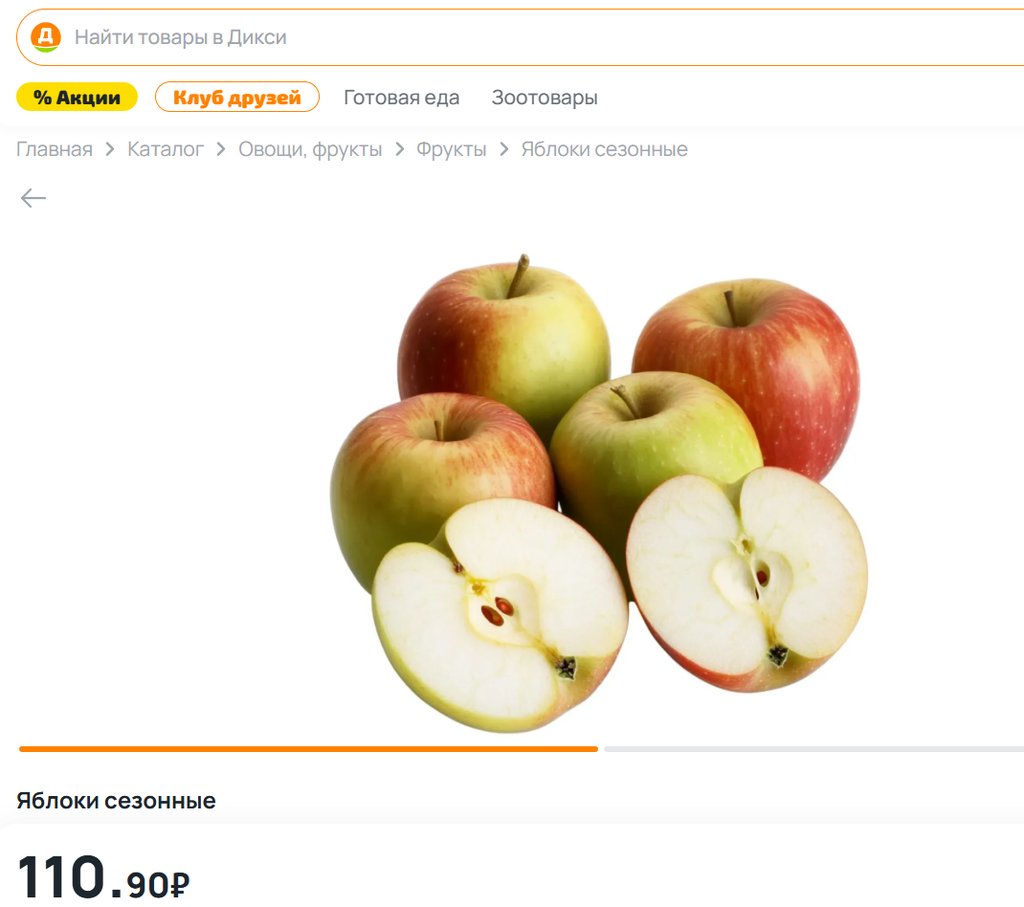Navigate to the Каталог breadcrumb
The width and height of the screenshot is (1024, 907).
(165, 150)
